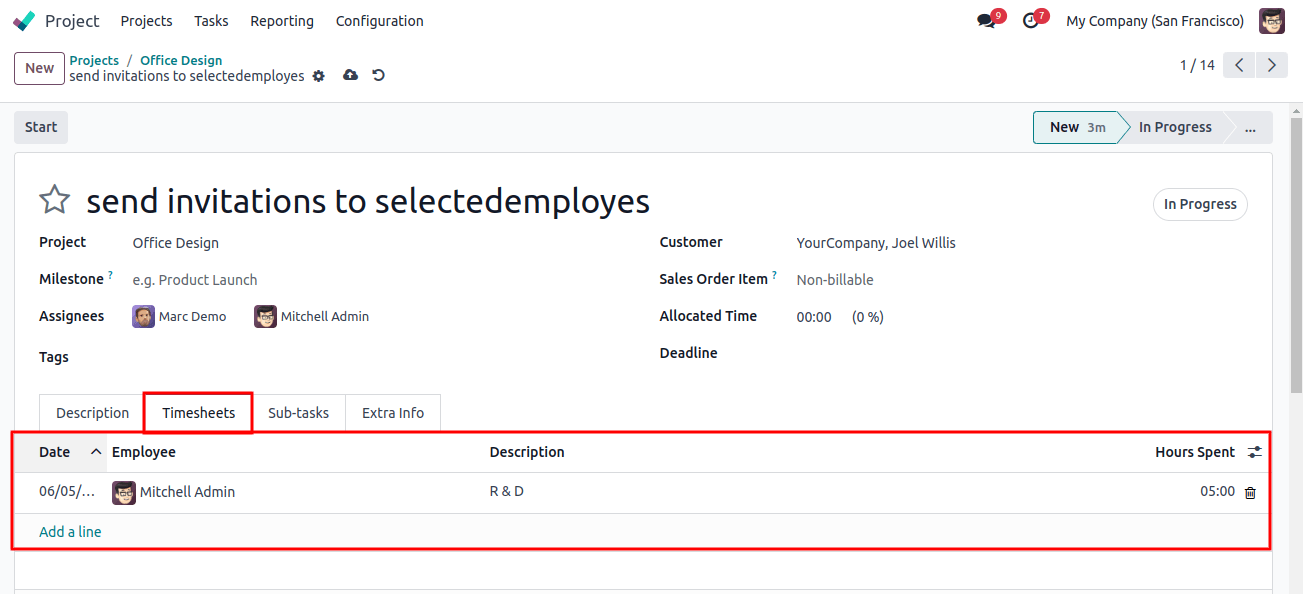Delete the R & D timesheet line
The height and width of the screenshot is (594, 1303).
click(1250, 493)
